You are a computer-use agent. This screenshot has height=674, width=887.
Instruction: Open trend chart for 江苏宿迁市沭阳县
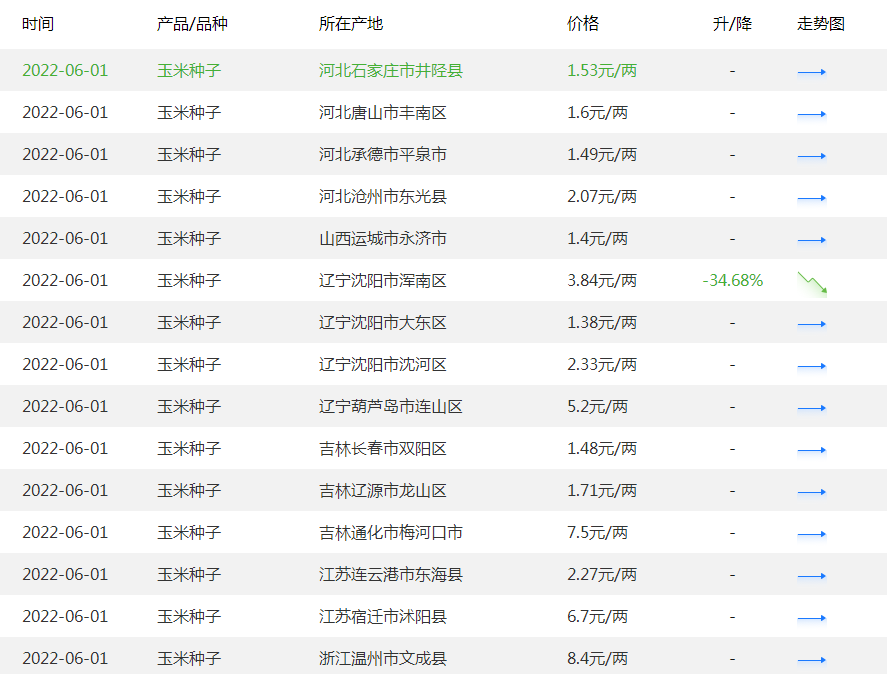(x=812, y=617)
